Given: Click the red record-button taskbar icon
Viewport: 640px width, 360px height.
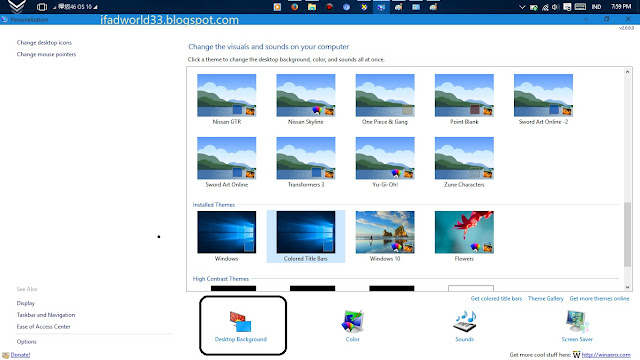Looking at the screenshot, I should (x=329, y=7).
